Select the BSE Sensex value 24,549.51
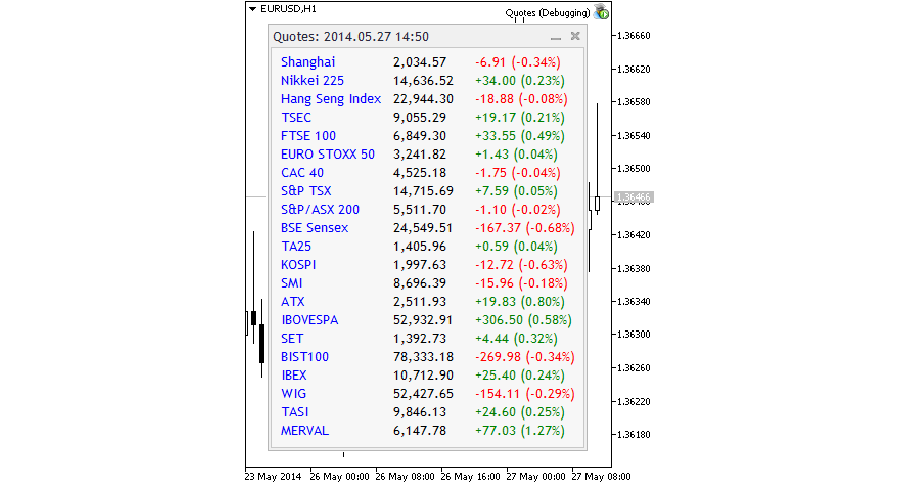920x485 pixels. [x=423, y=228]
